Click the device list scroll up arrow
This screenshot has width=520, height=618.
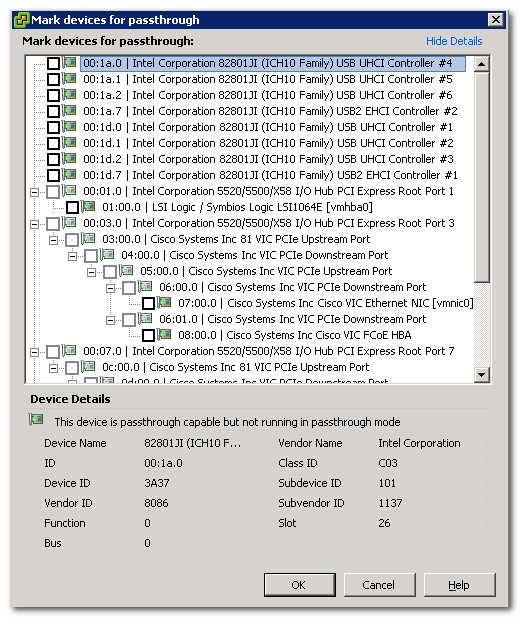[x=481, y=64]
